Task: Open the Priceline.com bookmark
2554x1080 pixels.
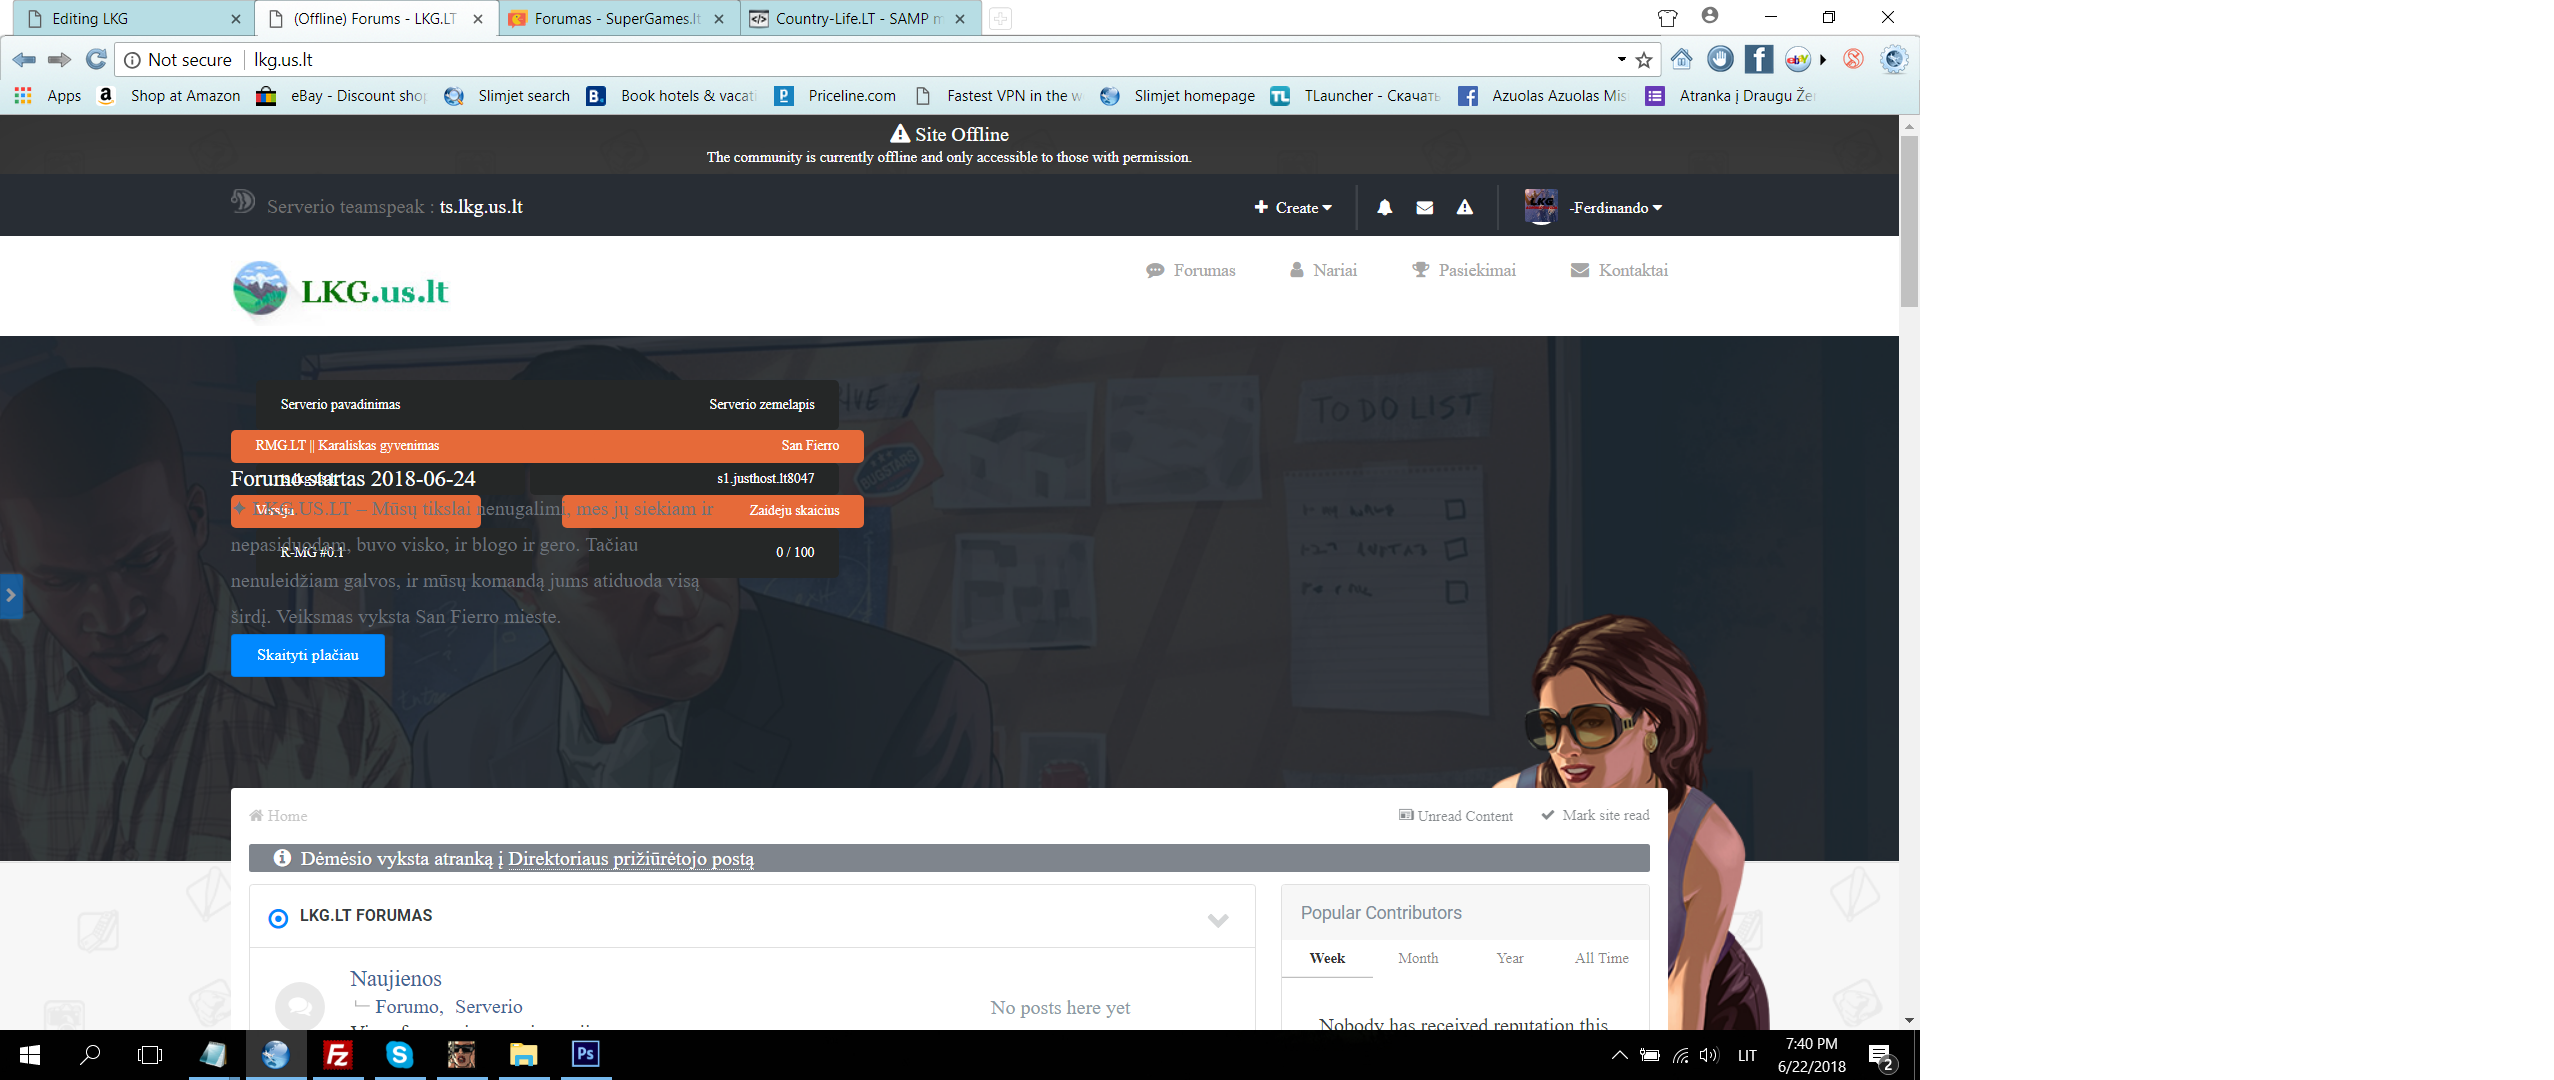Action: (x=836, y=96)
